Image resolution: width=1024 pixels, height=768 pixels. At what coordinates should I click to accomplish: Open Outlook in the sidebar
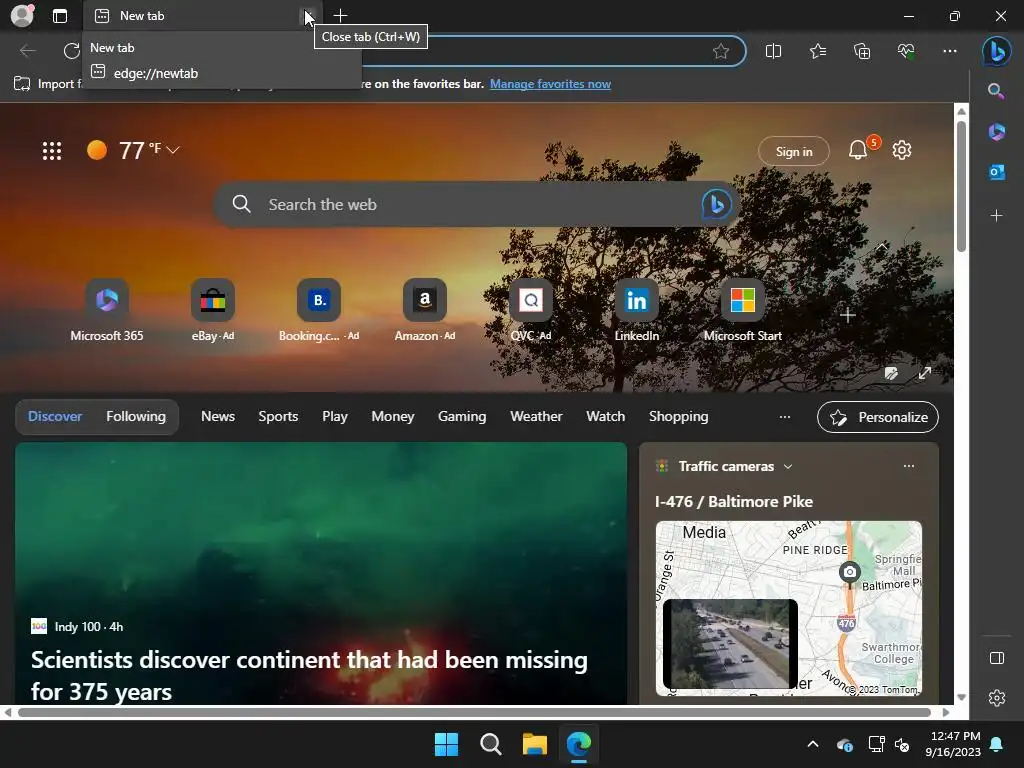coord(997,172)
